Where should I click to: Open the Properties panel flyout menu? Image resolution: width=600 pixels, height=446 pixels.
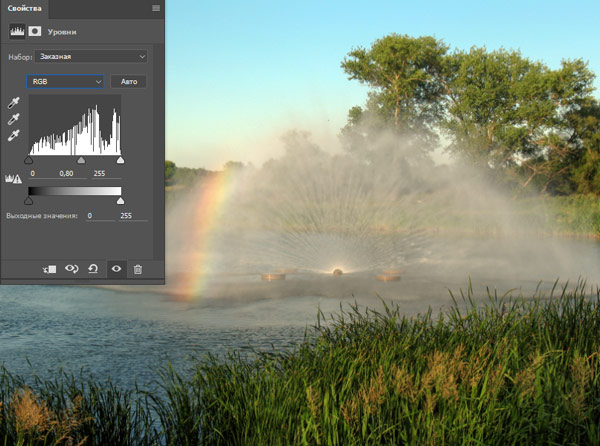coord(156,8)
